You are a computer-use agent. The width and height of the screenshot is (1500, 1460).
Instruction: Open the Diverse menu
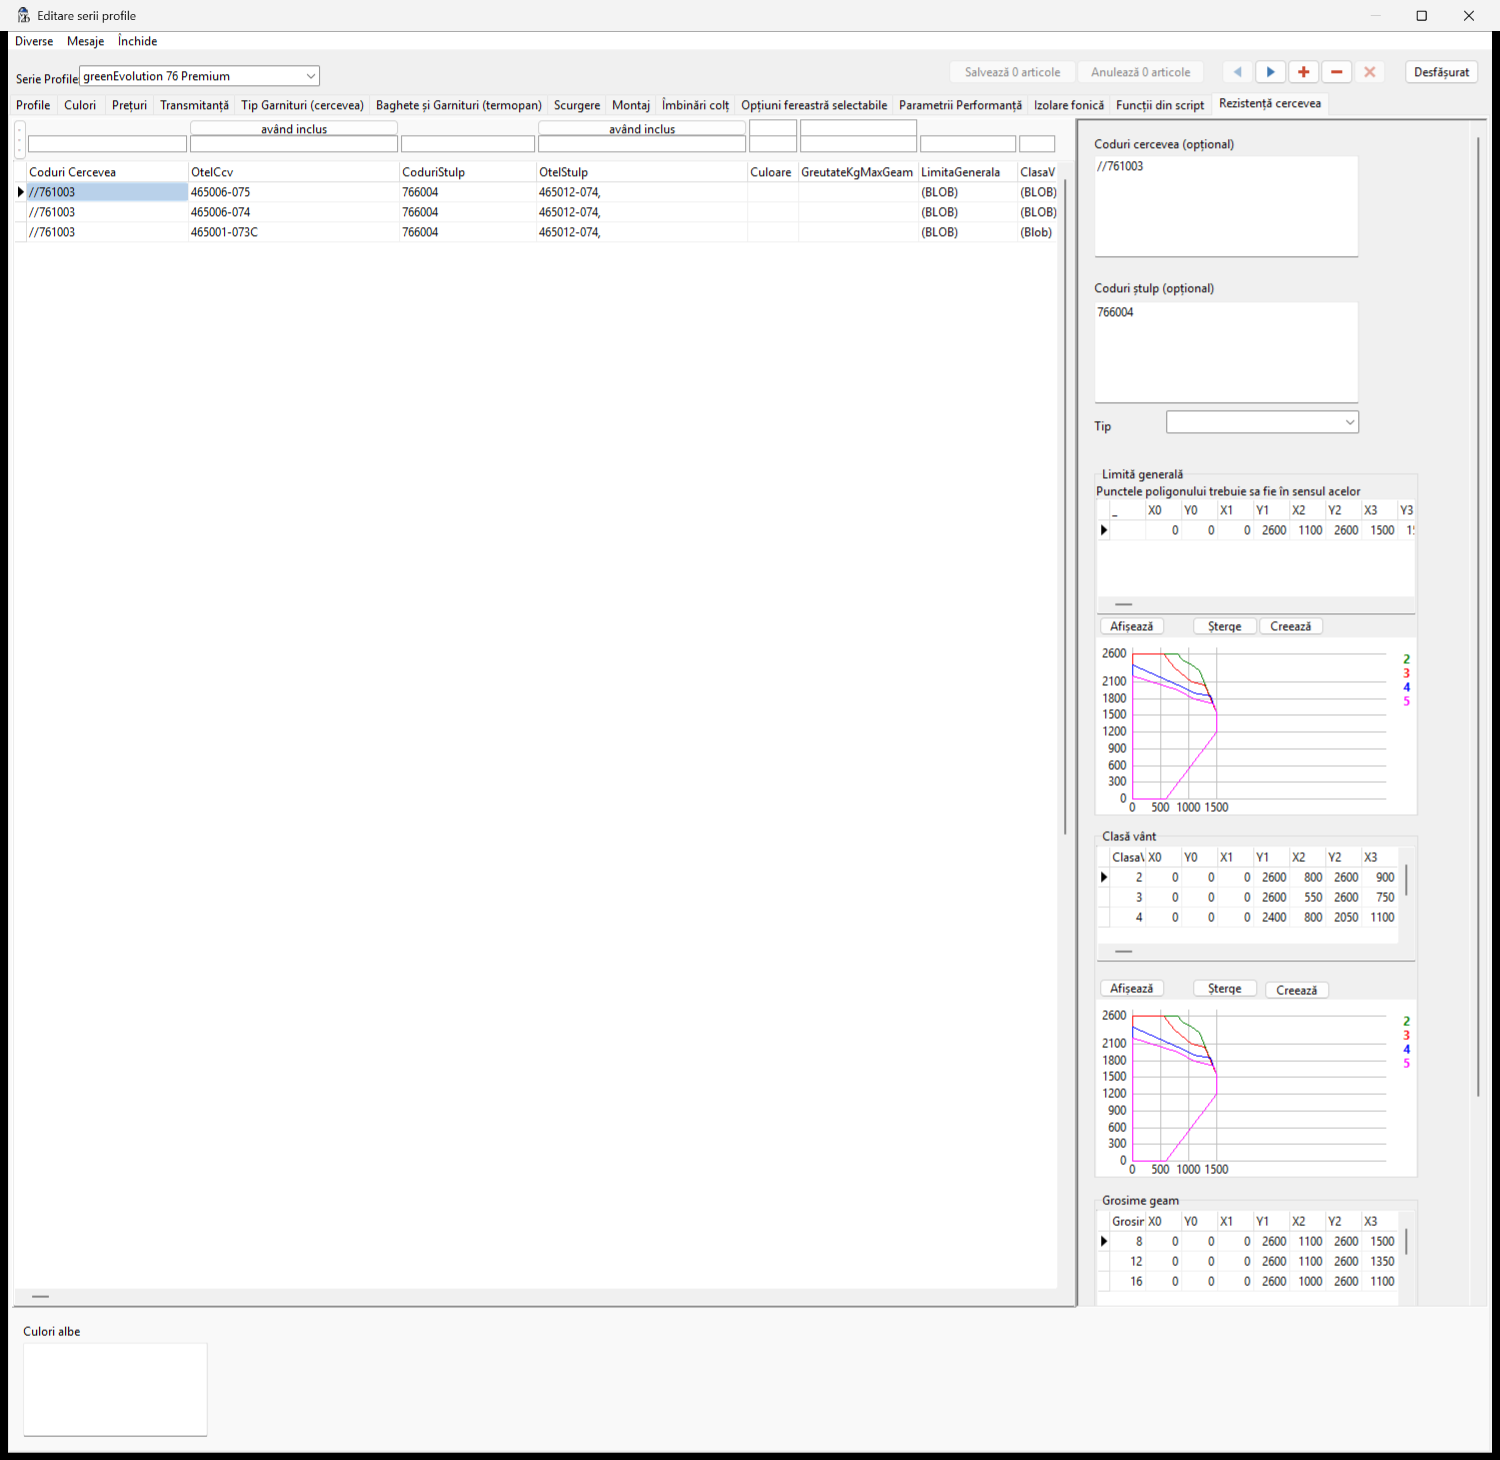coord(34,41)
